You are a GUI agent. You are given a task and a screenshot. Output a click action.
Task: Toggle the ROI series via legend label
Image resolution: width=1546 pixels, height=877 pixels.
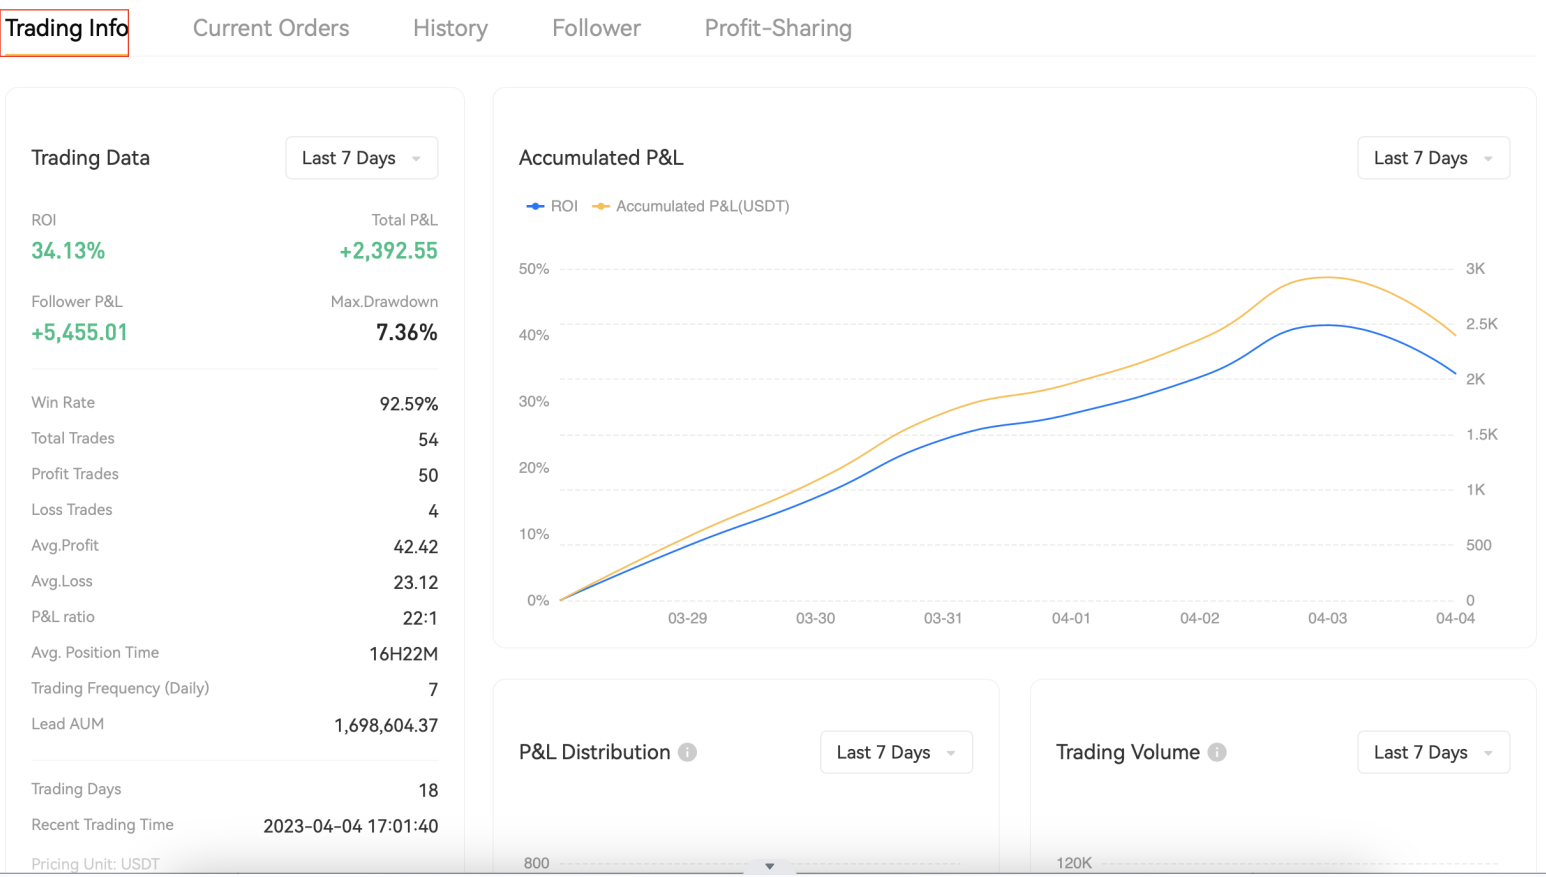564,206
